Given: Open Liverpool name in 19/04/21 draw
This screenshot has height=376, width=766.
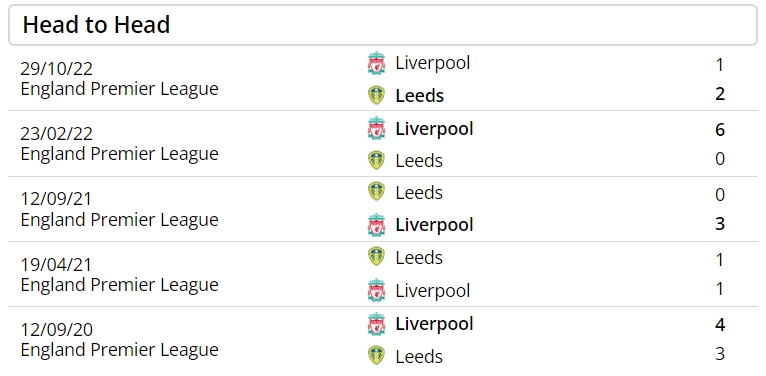Looking at the screenshot, I should click(x=433, y=291).
